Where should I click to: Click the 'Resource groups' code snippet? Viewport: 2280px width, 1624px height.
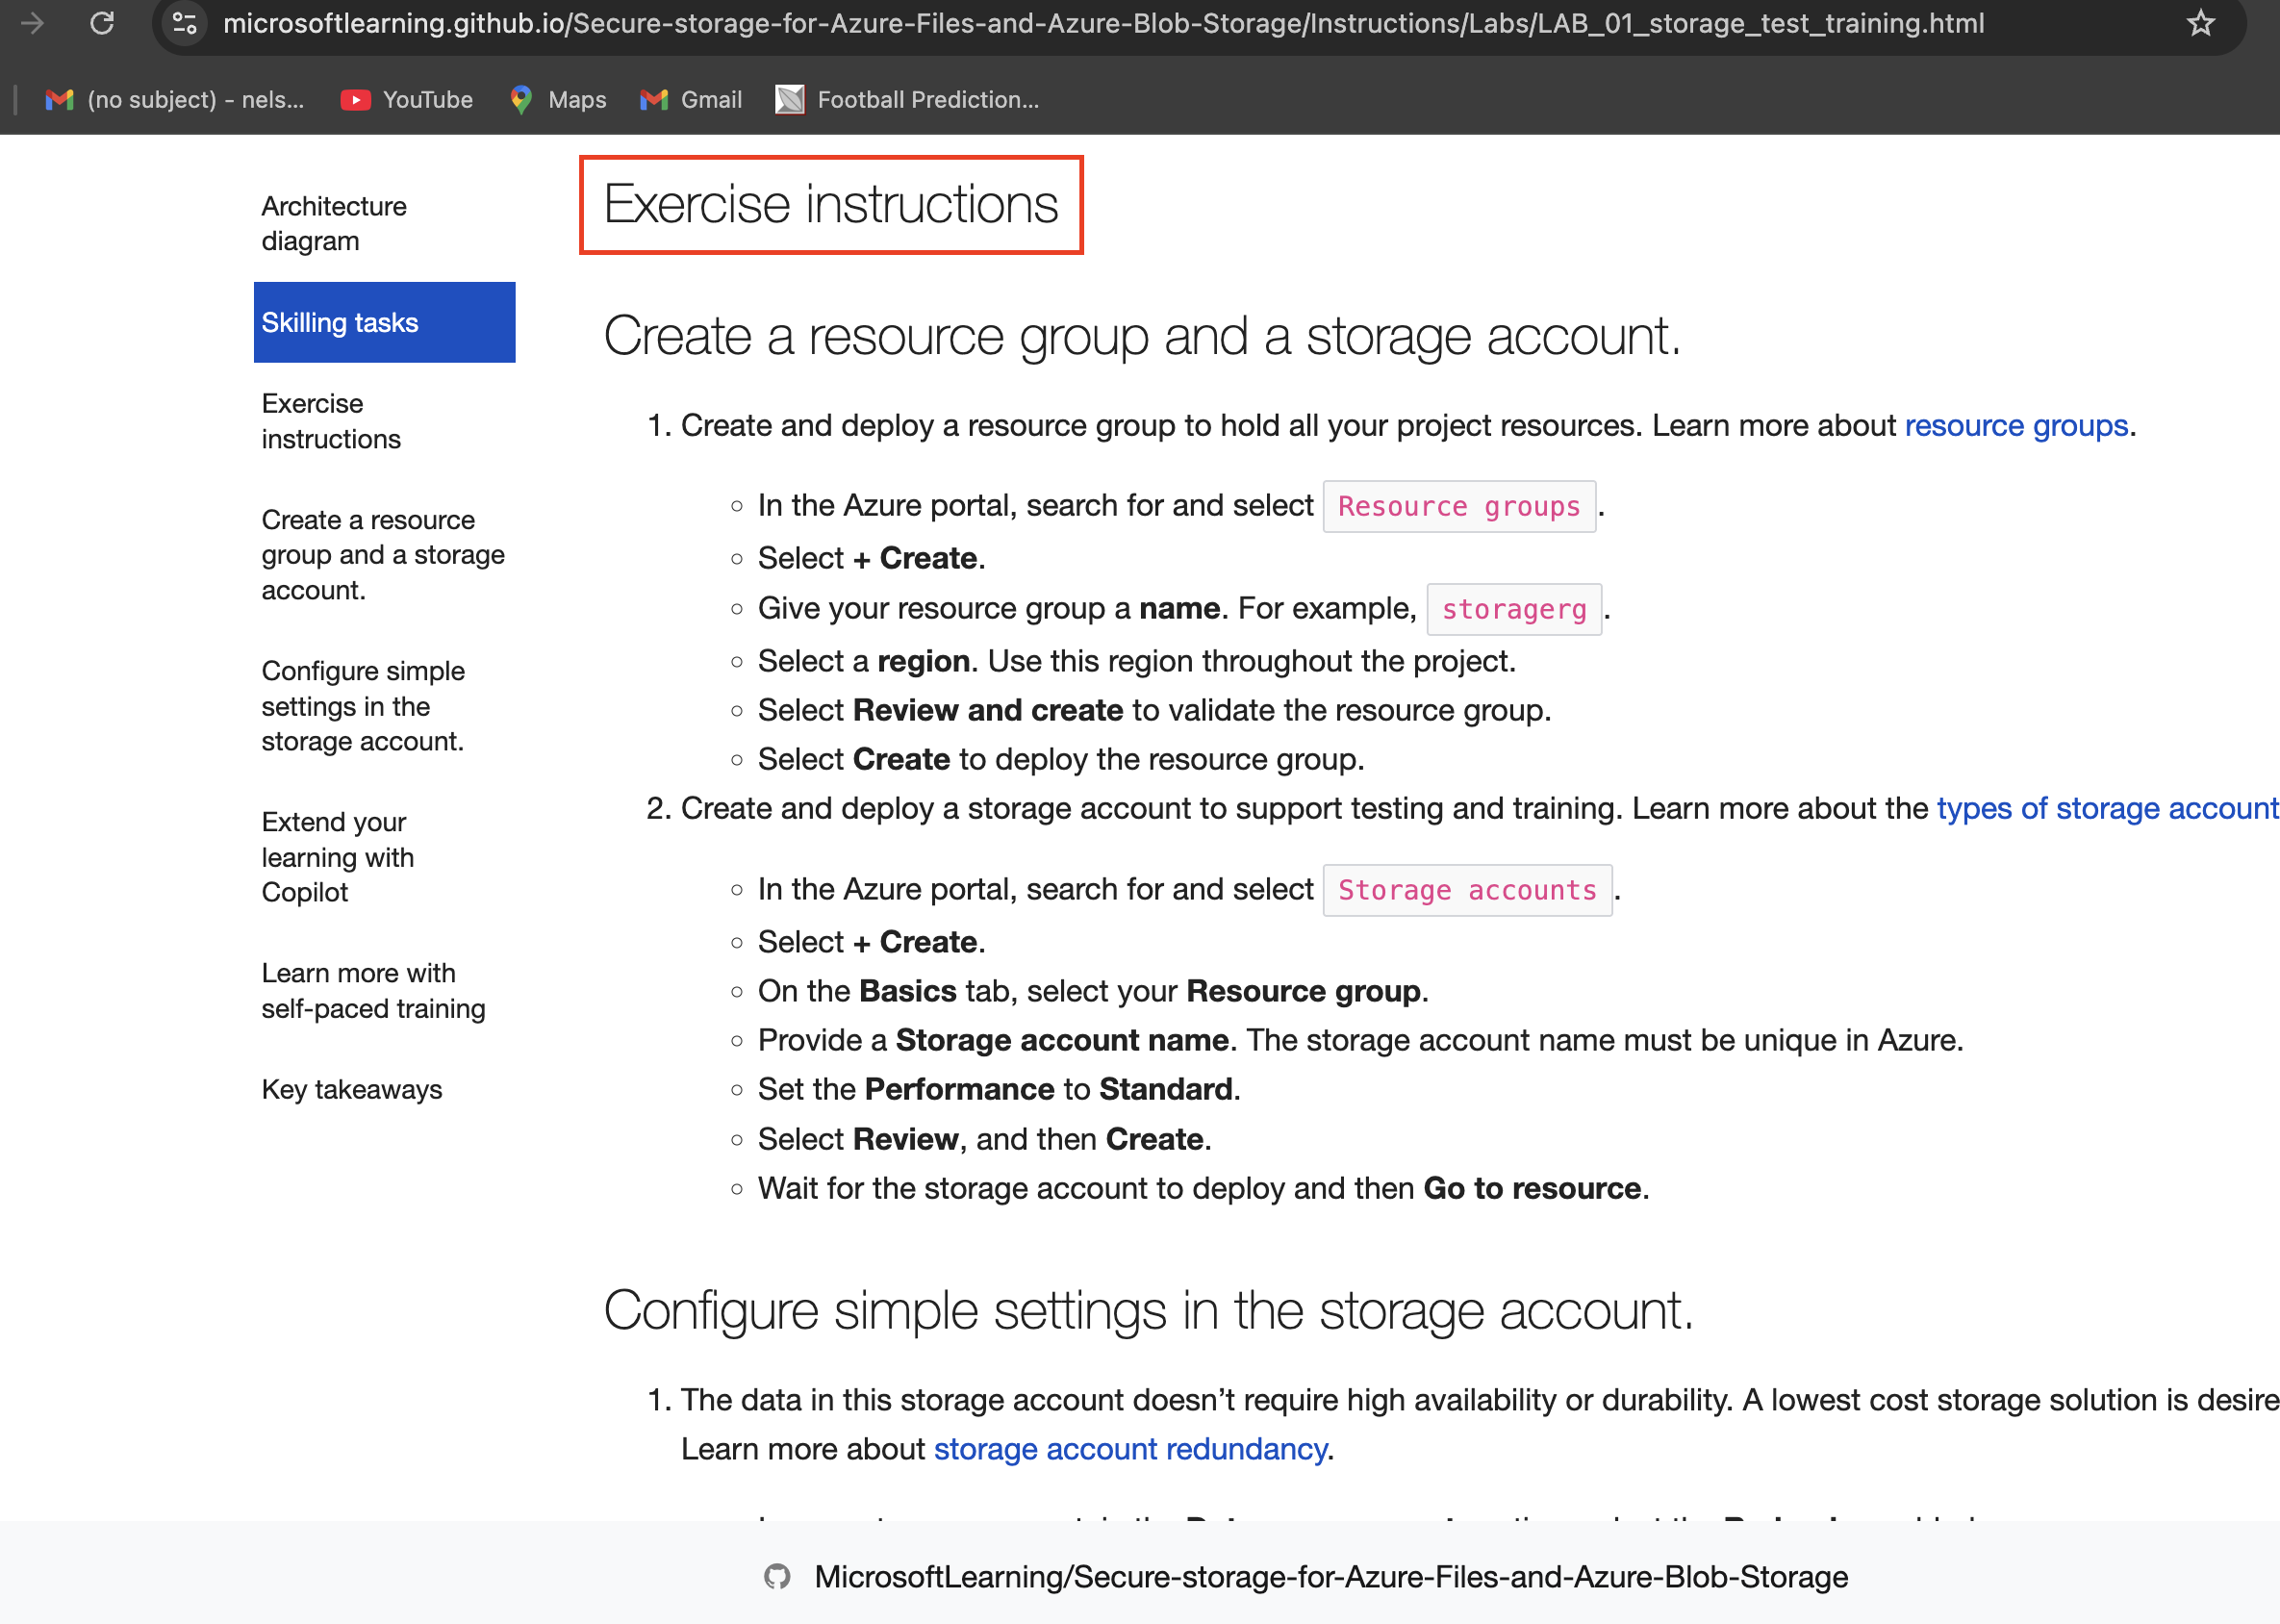pos(1459,507)
